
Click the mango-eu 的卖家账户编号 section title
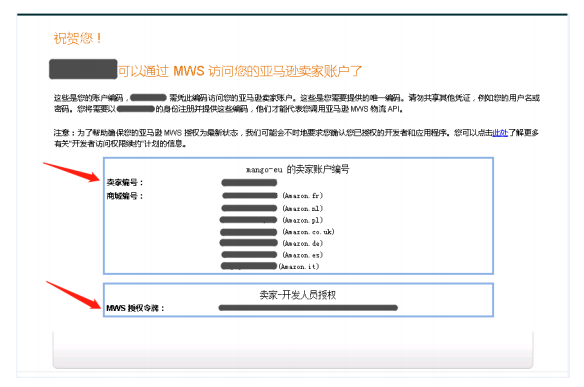tap(298, 169)
